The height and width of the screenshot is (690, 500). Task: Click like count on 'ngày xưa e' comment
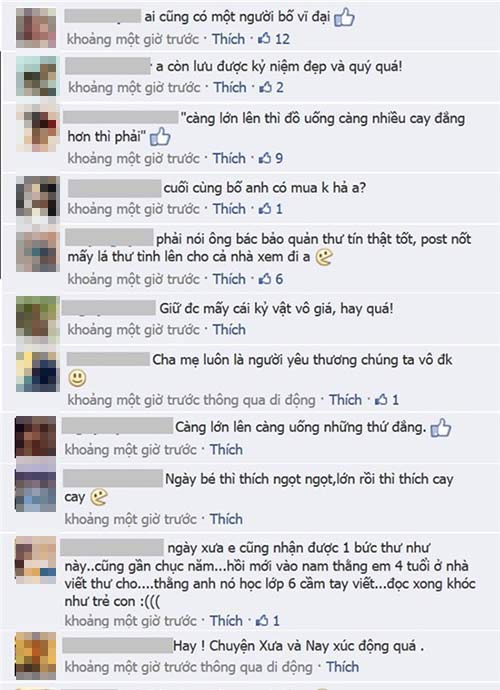point(267,621)
